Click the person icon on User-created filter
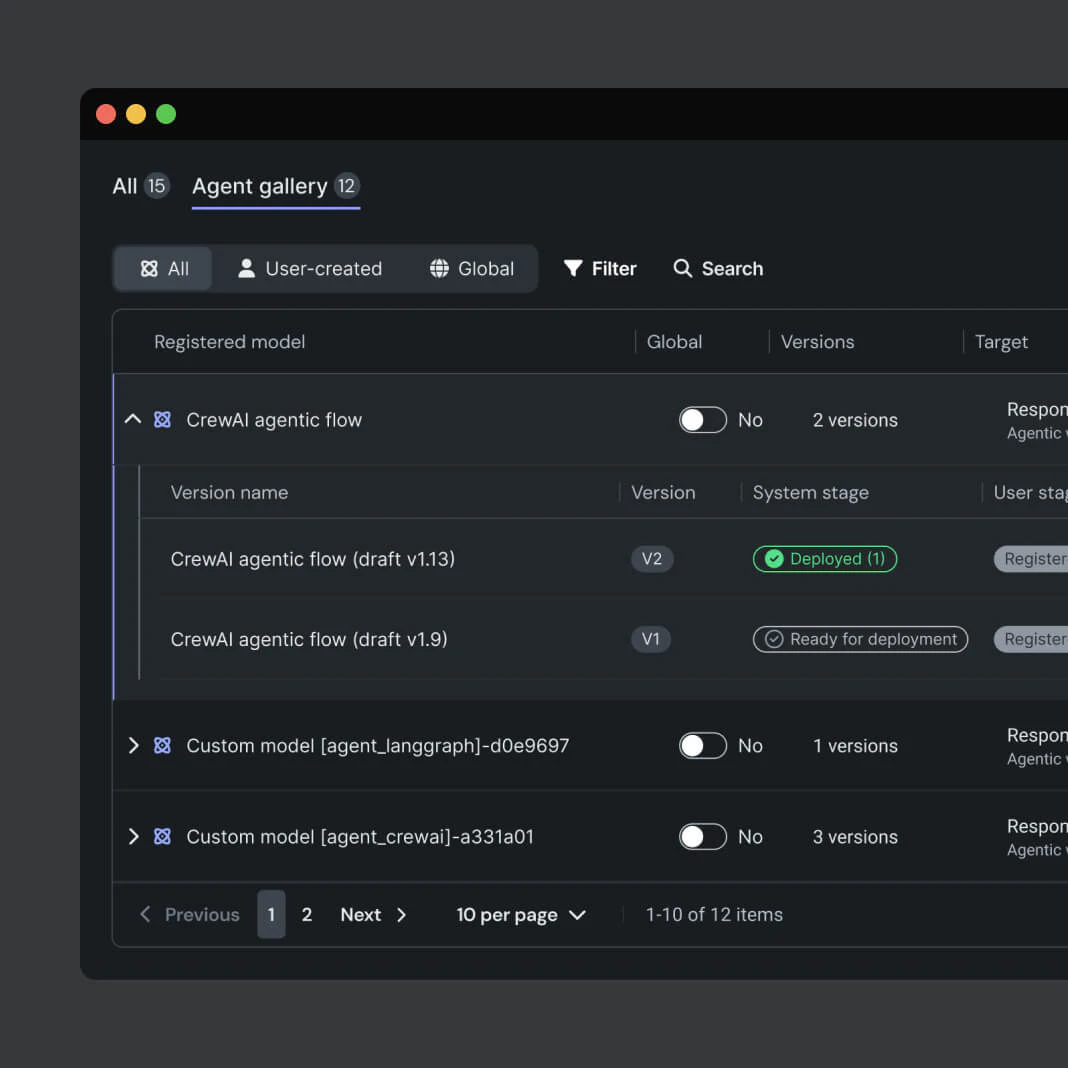This screenshot has height=1068, width=1068. pos(246,268)
